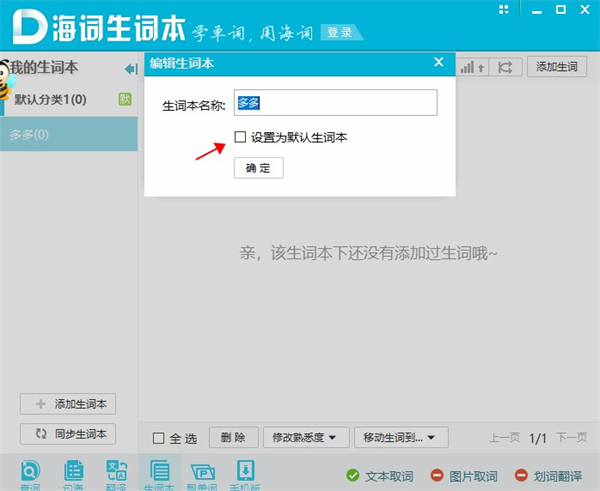Select the 多多(0) word book
This screenshot has height=491, width=600.
(x=69, y=134)
